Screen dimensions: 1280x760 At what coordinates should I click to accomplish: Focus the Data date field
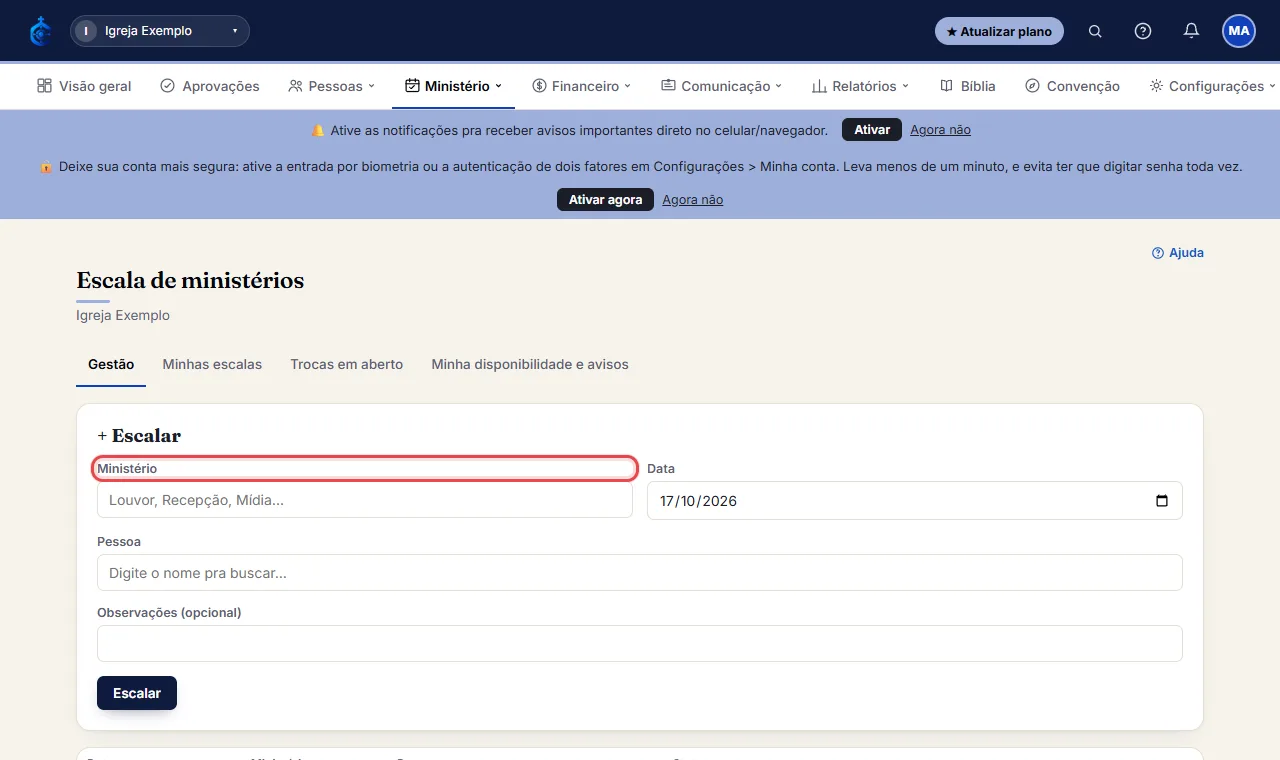pos(915,501)
